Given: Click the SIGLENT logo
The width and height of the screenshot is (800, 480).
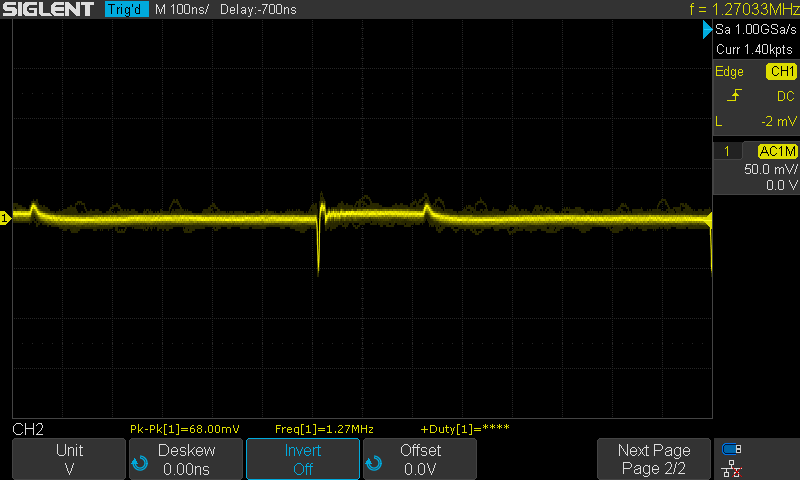Looking at the screenshot, I should pyautogui.click(x=48, y=9).
